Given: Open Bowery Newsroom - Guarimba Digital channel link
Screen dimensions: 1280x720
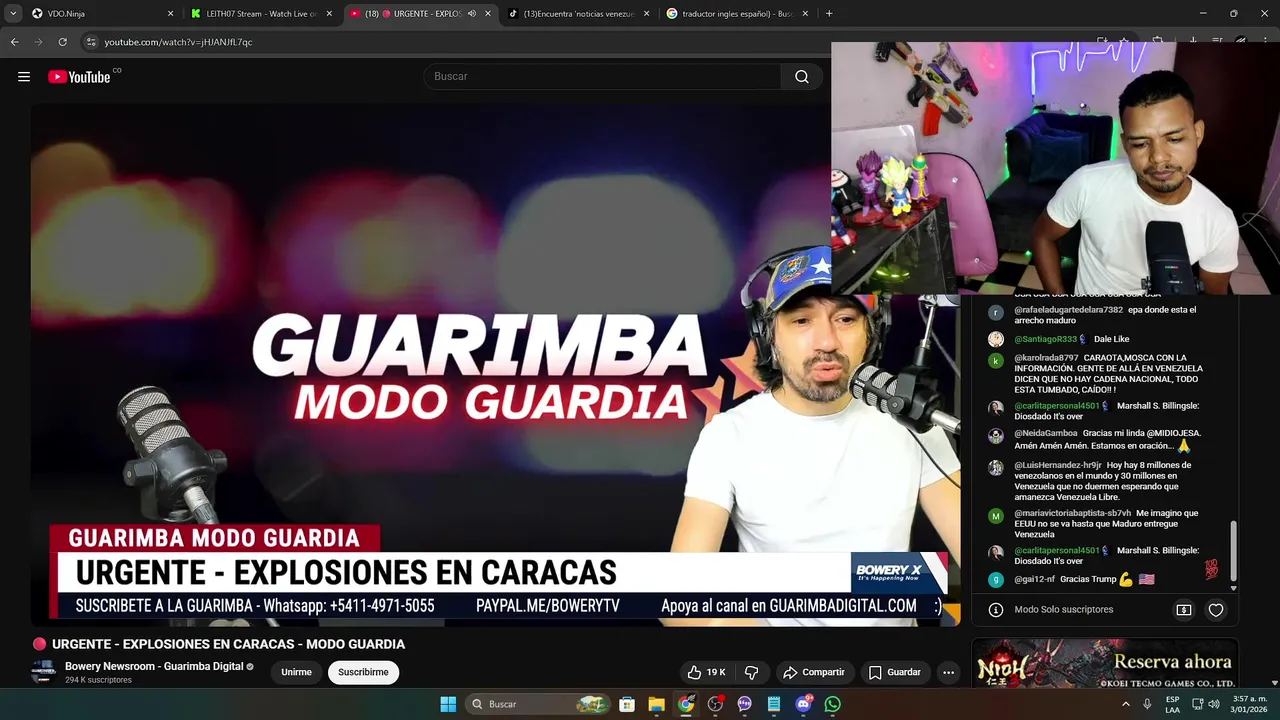Looking at the screenshot, I should coord(154,666).
